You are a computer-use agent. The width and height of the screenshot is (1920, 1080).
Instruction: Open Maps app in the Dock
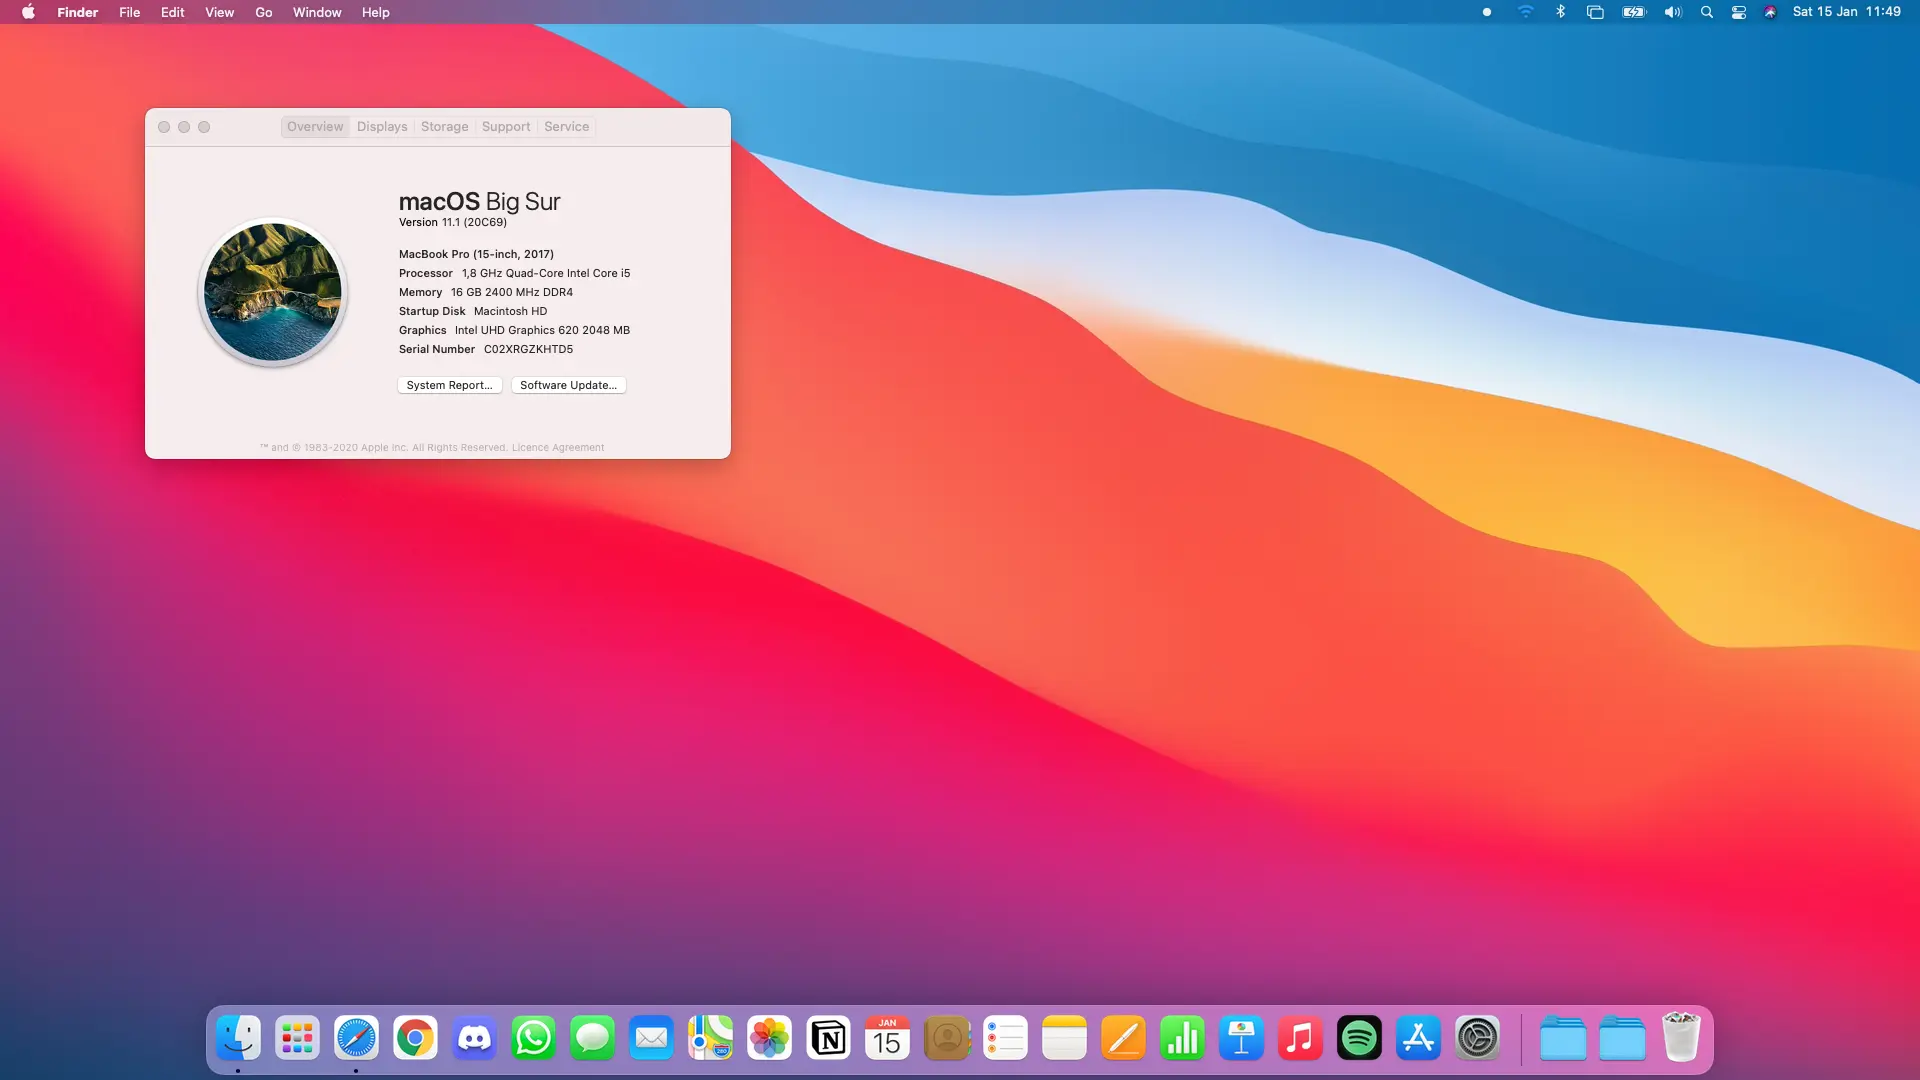(710, 1038)
